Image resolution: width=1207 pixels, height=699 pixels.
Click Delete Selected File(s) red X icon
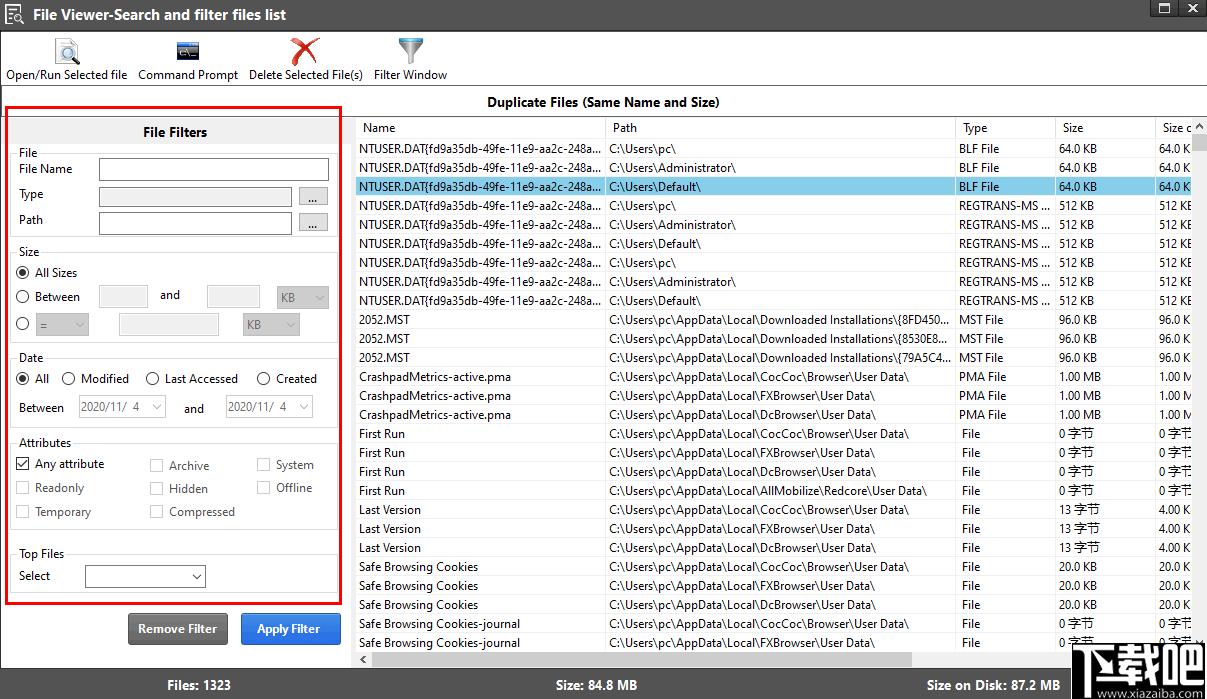(305, 51)
